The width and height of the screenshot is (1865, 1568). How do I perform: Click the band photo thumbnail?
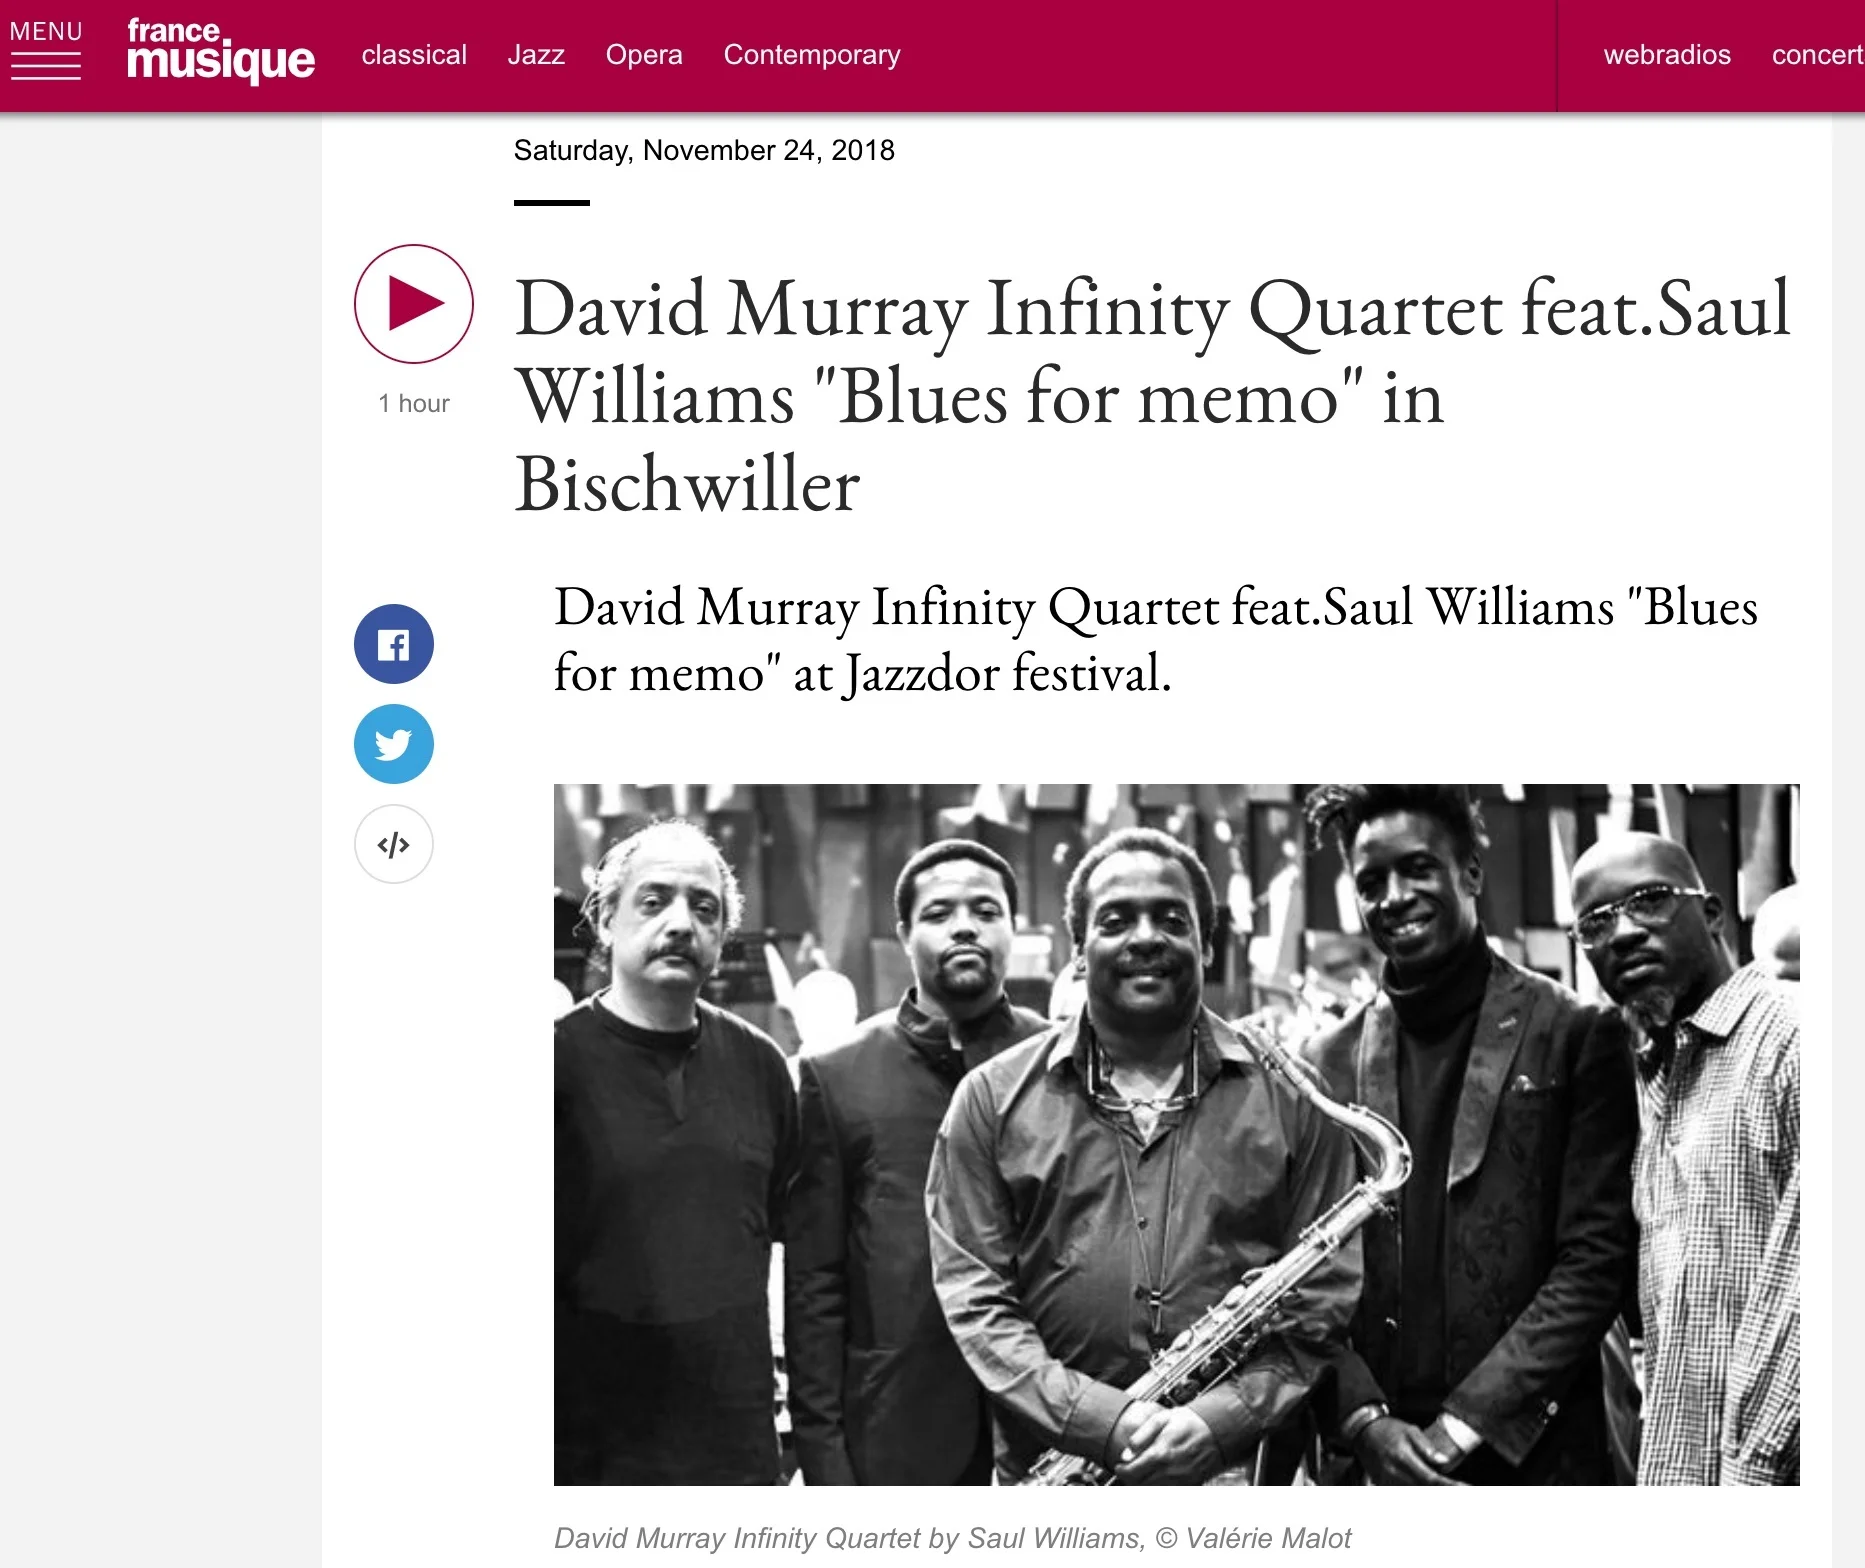(1177, 1135)
